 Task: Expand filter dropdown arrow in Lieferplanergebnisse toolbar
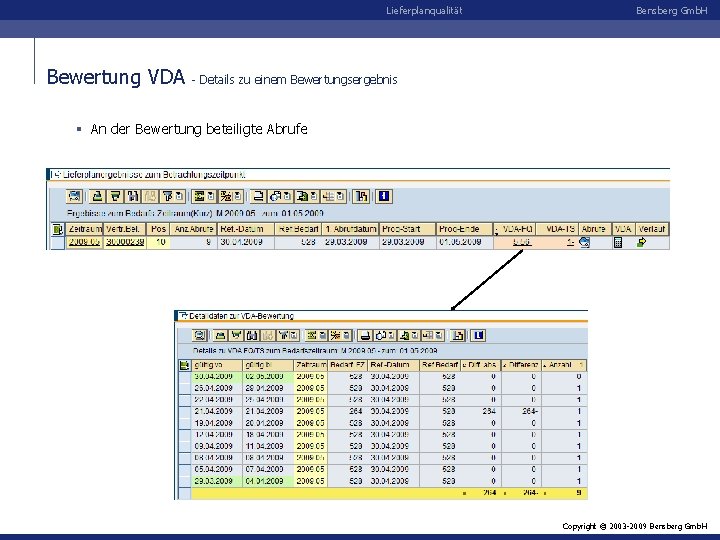[180, 196]
